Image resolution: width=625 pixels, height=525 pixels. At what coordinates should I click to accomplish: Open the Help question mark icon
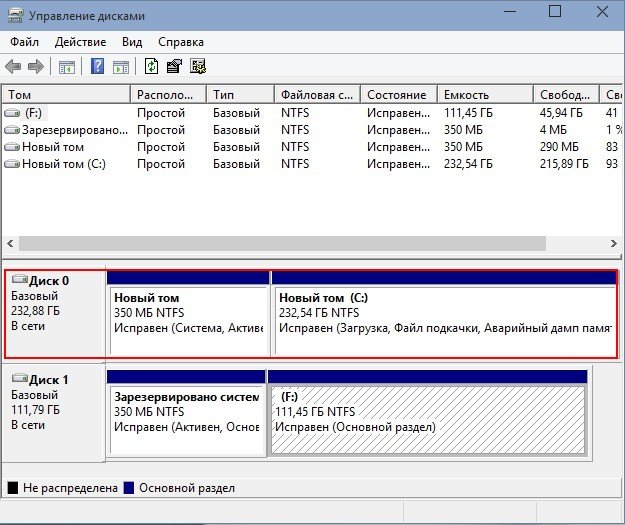tap(97, 66)
